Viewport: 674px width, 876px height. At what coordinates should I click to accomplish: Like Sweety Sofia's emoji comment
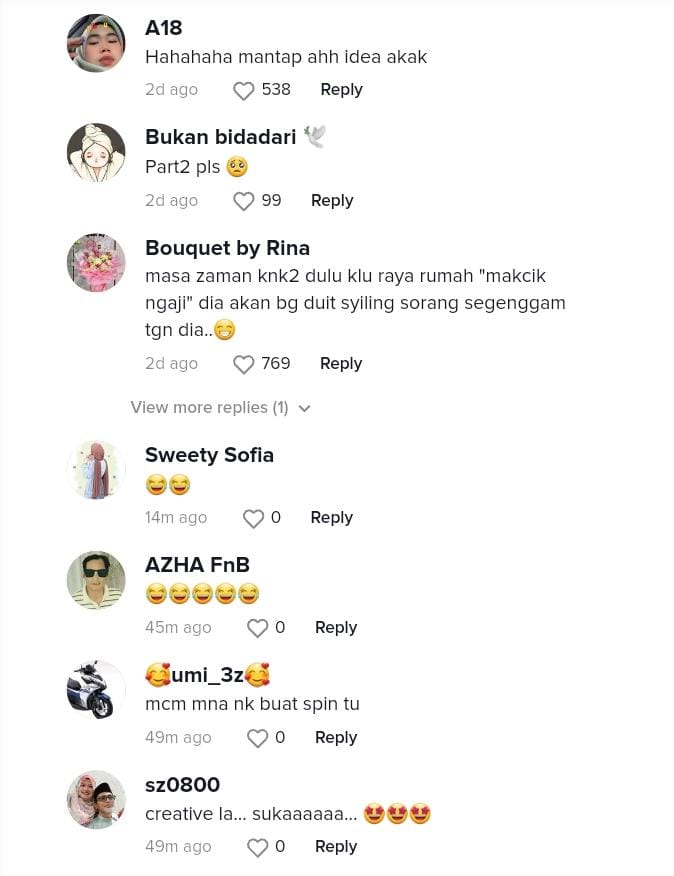point(254,518)
